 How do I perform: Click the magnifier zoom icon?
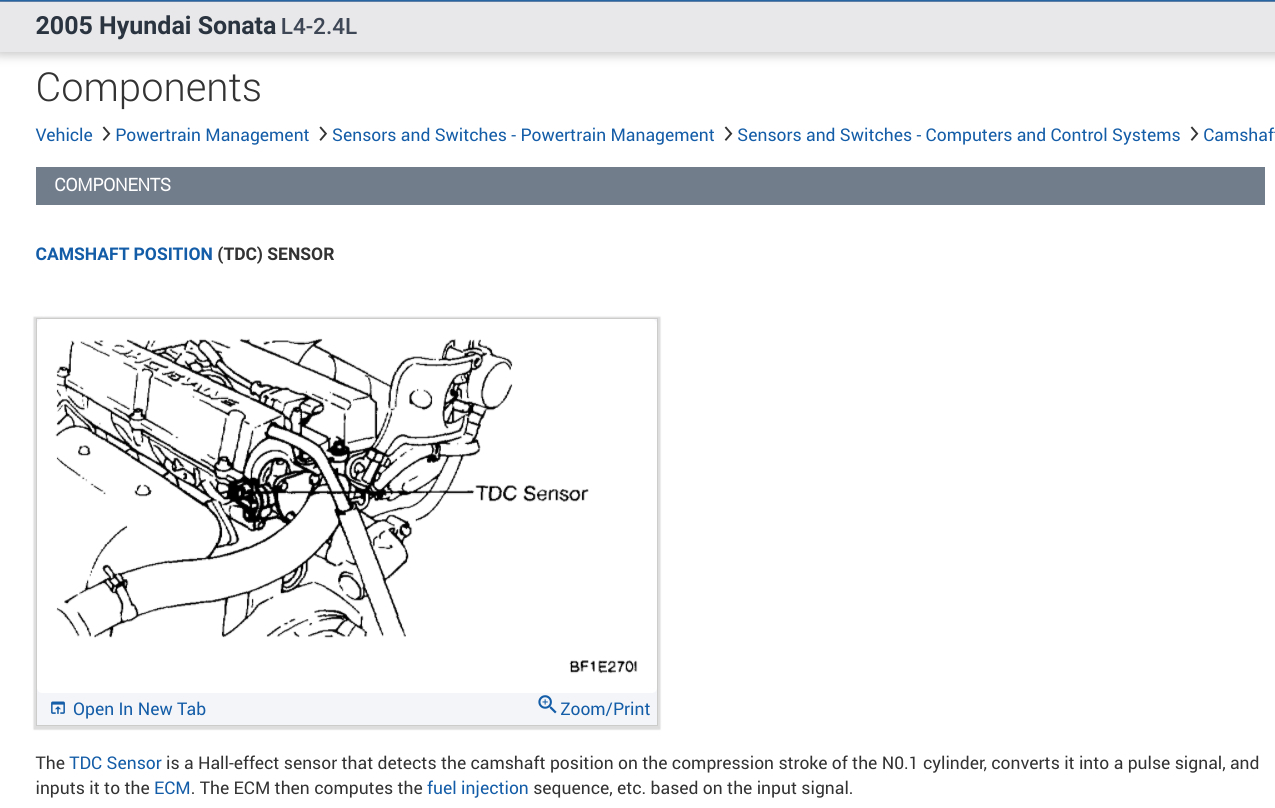(547, 705)
